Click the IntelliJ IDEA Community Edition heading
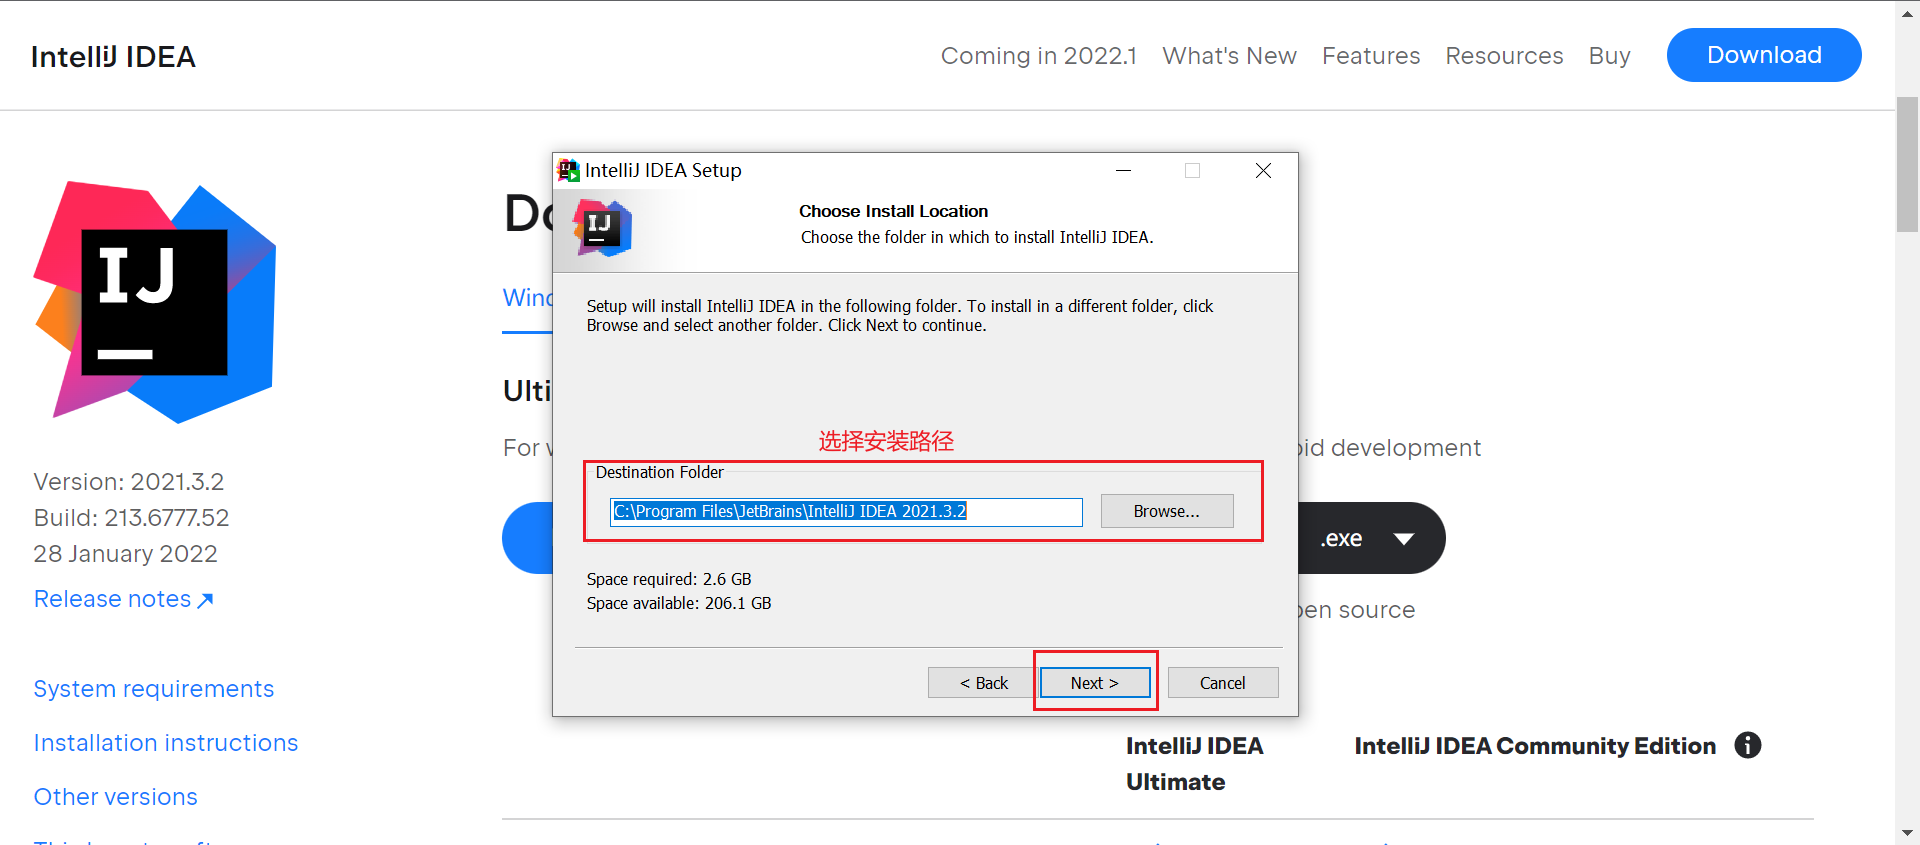Screen dimensions: 1920x845 click(x=1535, y=746)
